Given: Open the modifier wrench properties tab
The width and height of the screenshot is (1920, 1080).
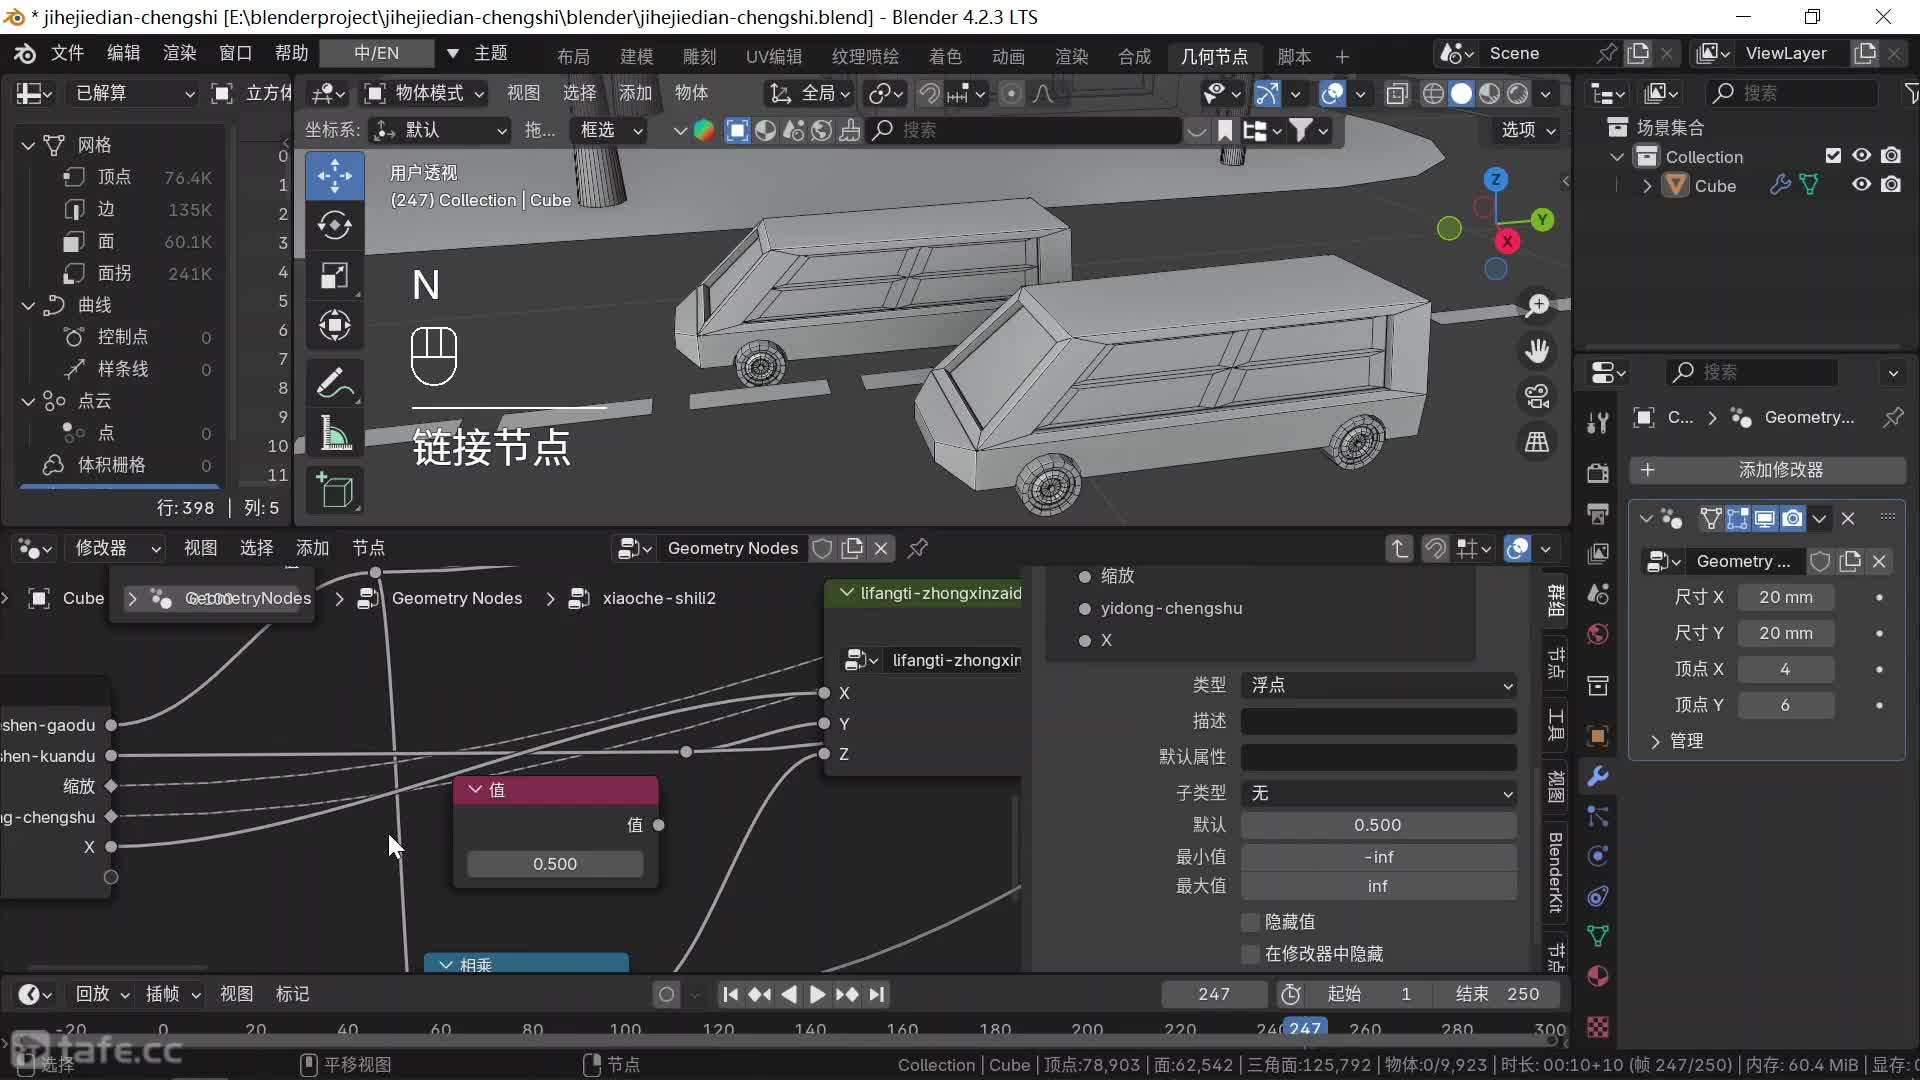Looking at the screenshot, I should coord(1598,776).
